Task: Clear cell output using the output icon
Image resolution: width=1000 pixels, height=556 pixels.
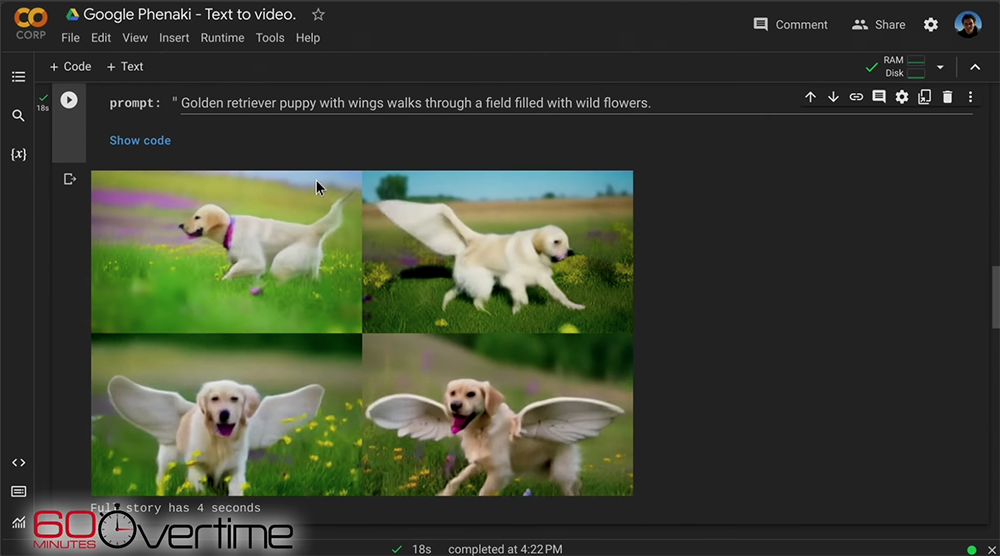Action: pyautogui.click(x=70, y=179)
